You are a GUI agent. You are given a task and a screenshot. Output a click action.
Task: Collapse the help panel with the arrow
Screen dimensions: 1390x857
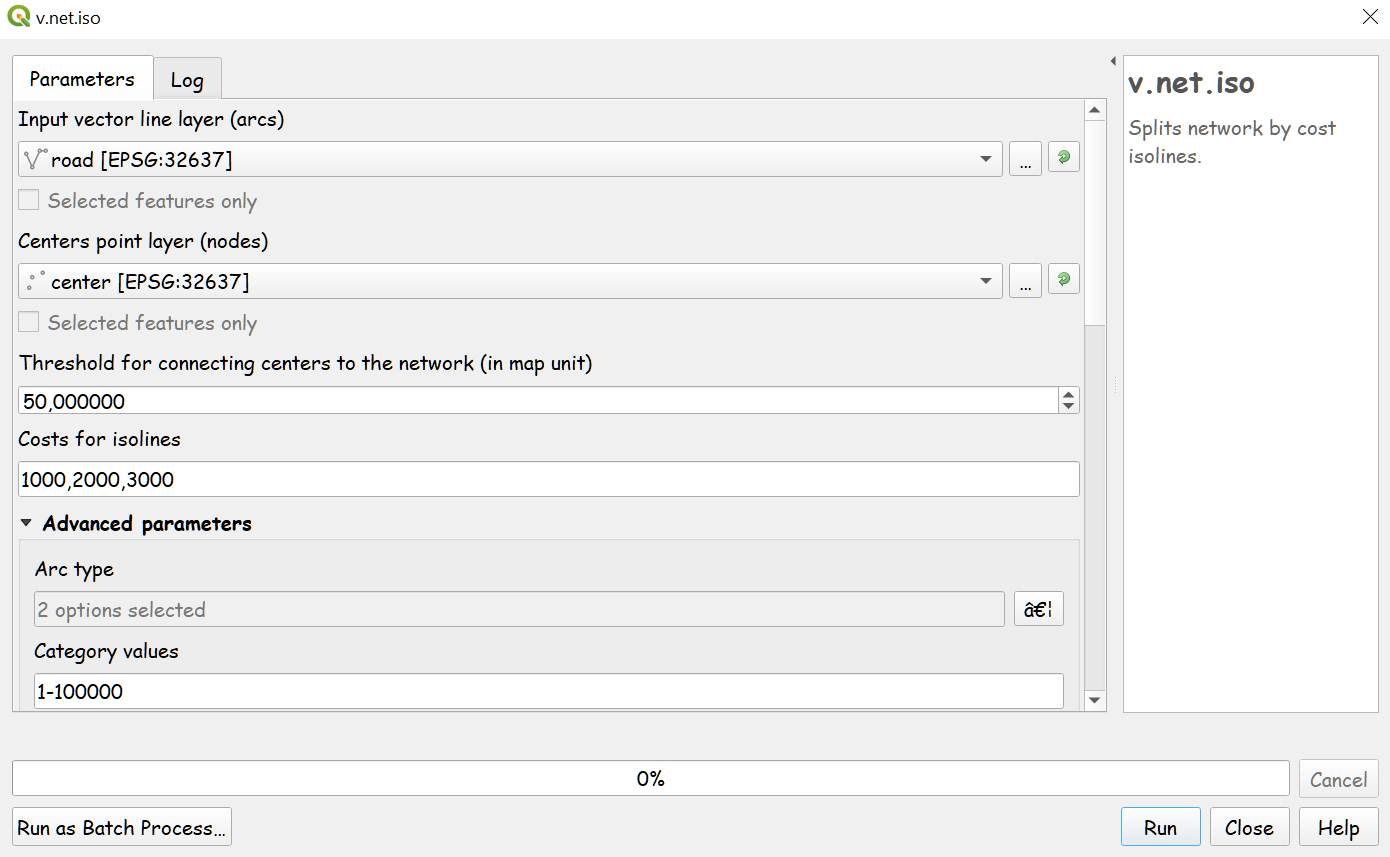pos(1113,61)
